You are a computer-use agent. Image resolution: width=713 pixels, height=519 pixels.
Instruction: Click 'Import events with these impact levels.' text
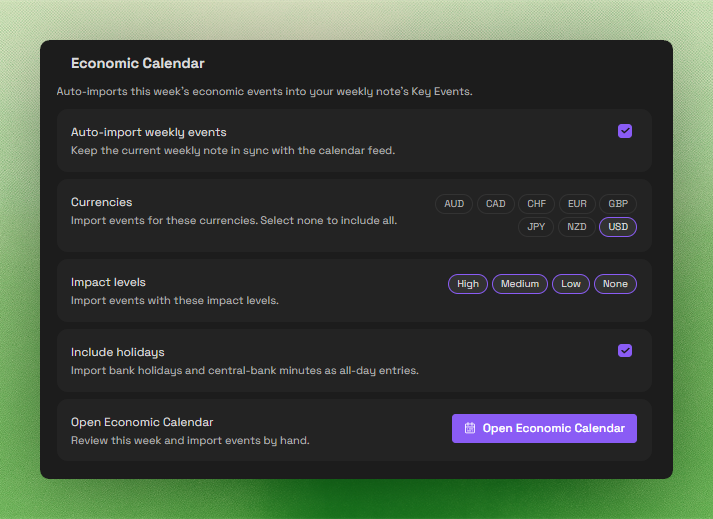[175, 300]
